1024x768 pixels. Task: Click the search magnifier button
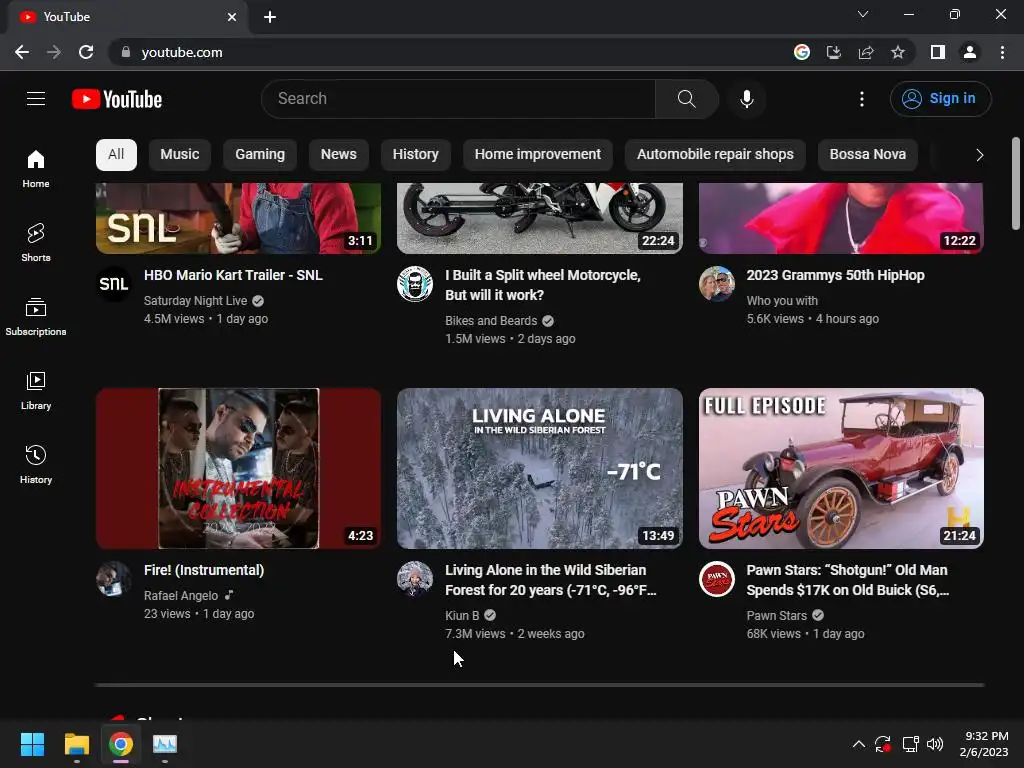pos(686,99)
